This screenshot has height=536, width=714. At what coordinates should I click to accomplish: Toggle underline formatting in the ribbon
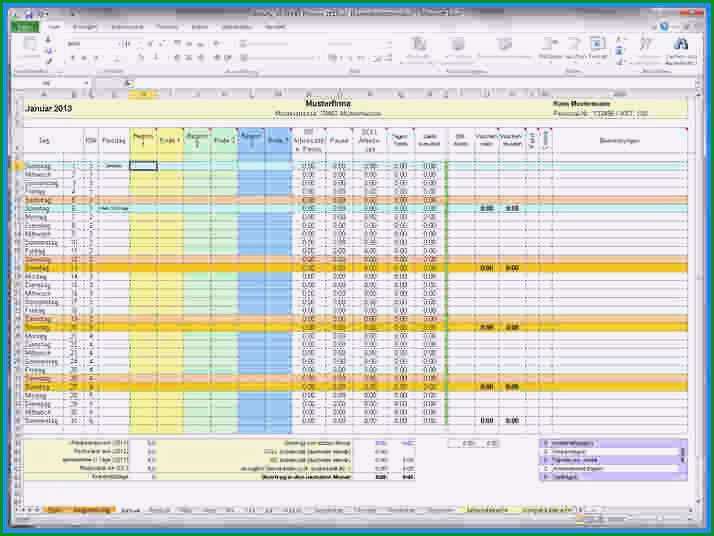click(x=95, y=58)
